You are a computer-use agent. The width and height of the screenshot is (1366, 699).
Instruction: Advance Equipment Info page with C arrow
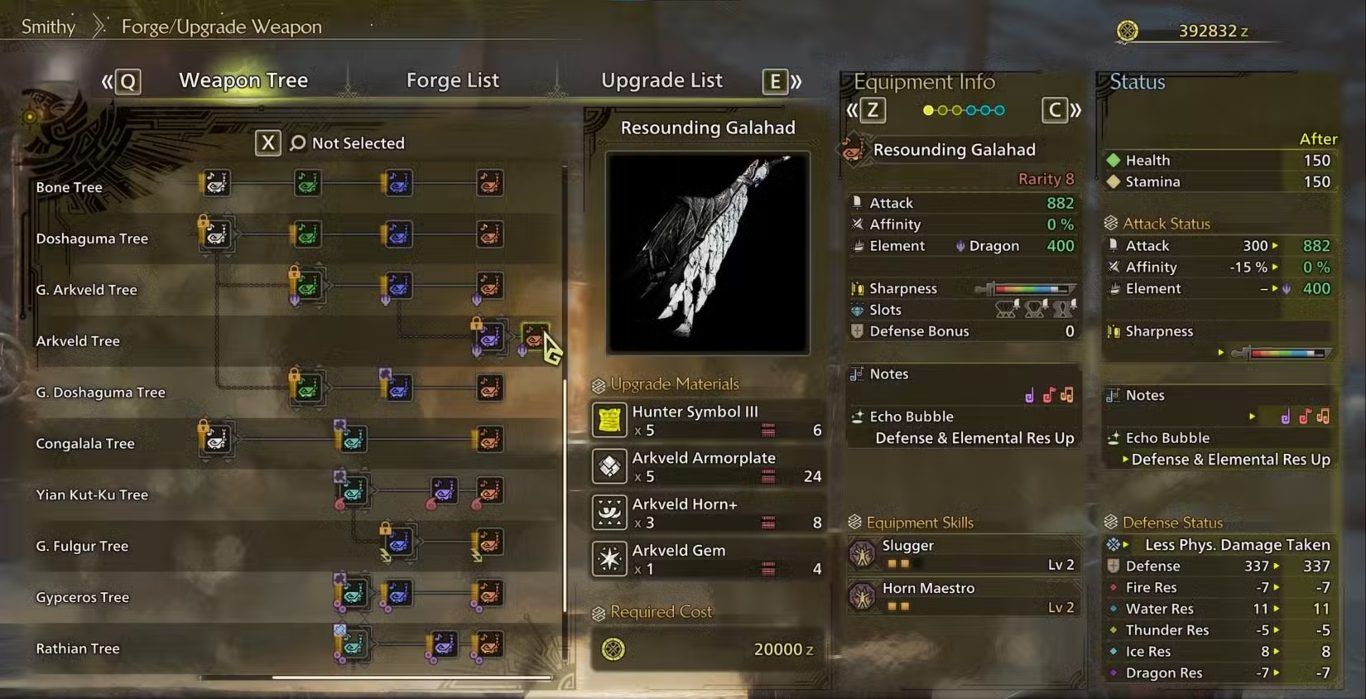(x=1062, y=110)
